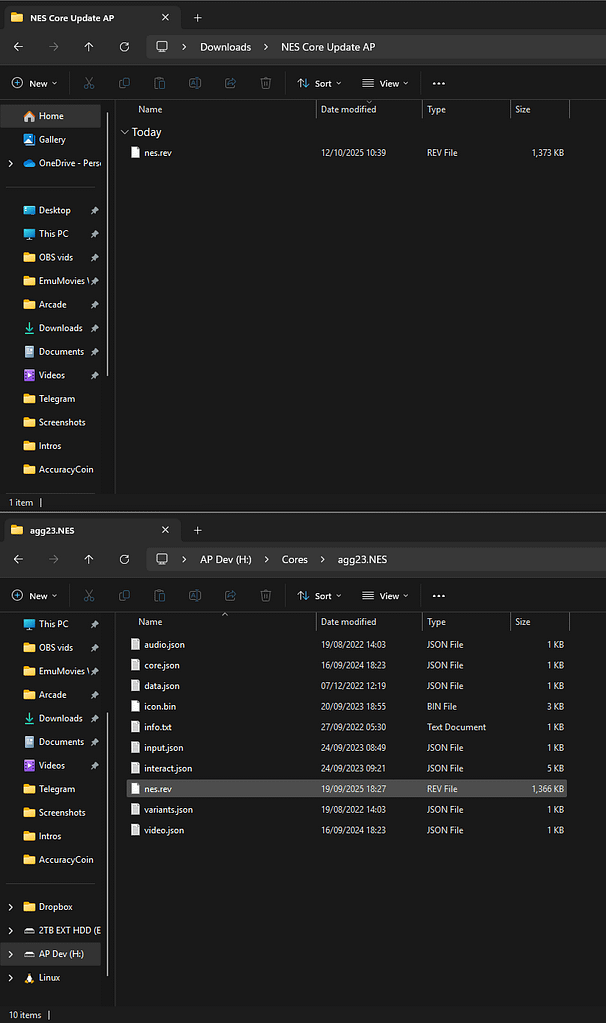Click the New button in top window

(x=35, y=84)
